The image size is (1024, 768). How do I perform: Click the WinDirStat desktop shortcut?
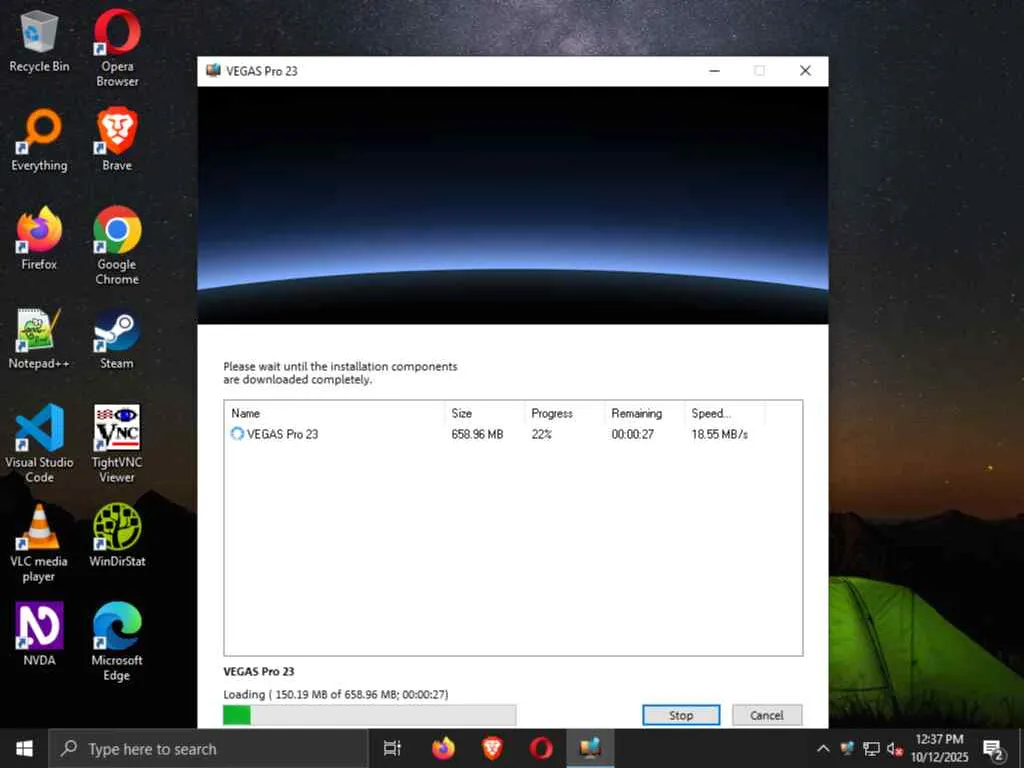point(117,536)
